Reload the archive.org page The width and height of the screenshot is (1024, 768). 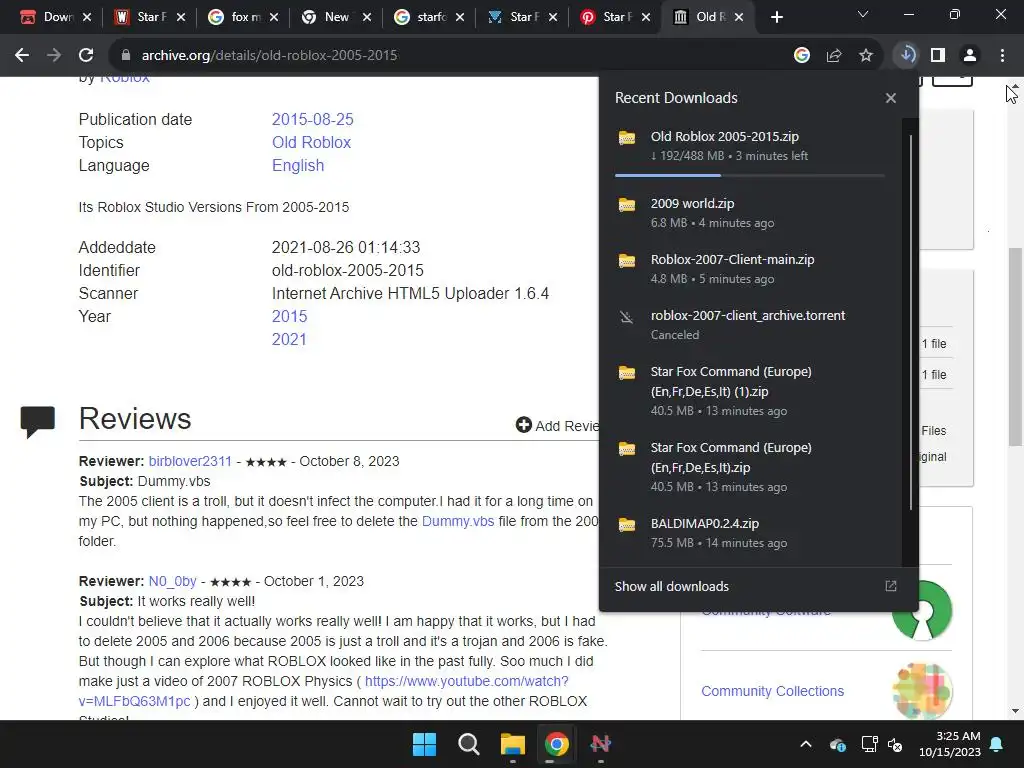[x=86, y=56]
